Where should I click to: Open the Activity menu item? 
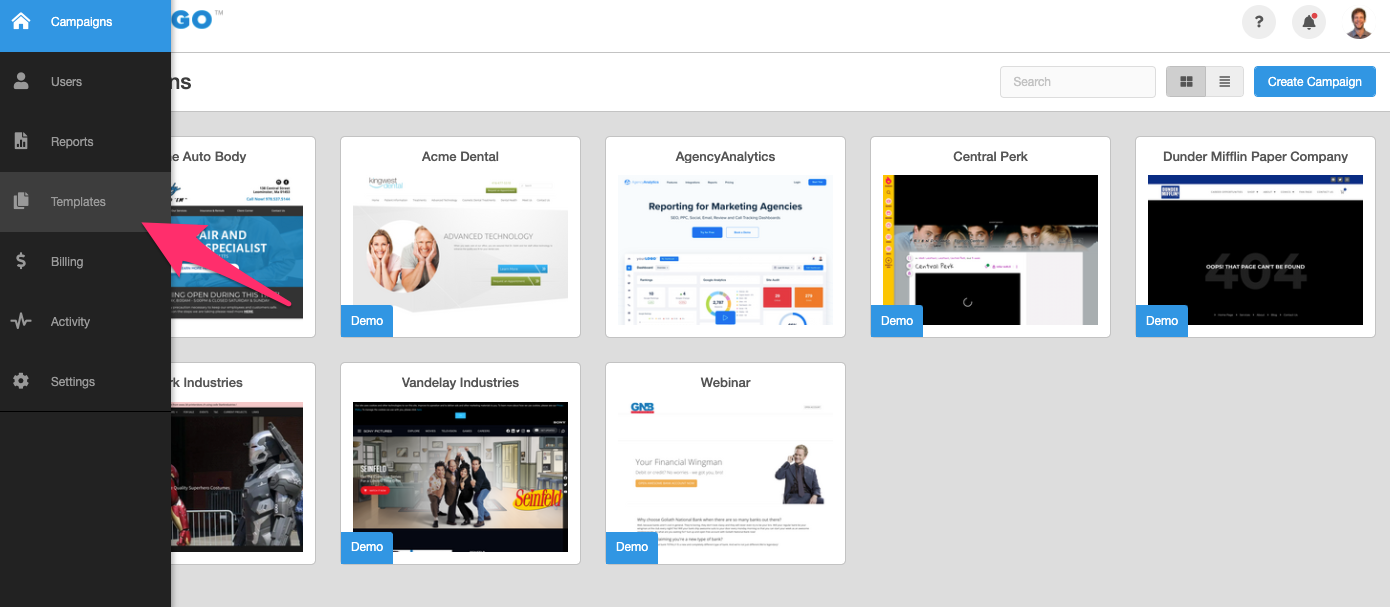click(85, 322)
